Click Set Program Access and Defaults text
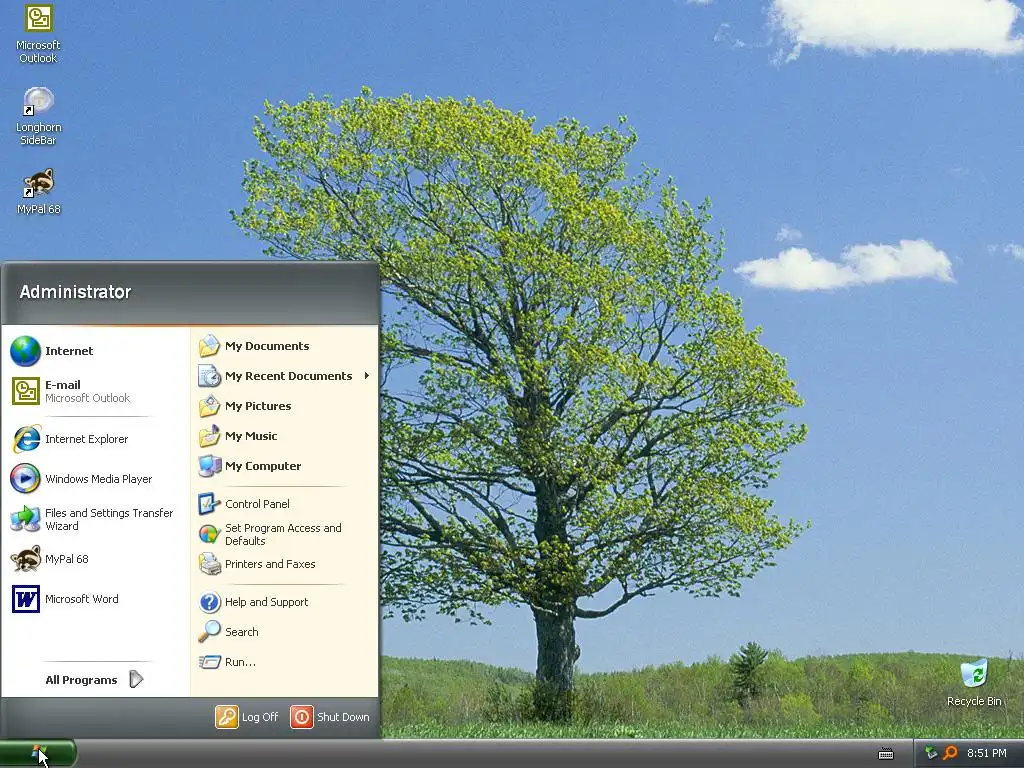 tap(283, 534)
